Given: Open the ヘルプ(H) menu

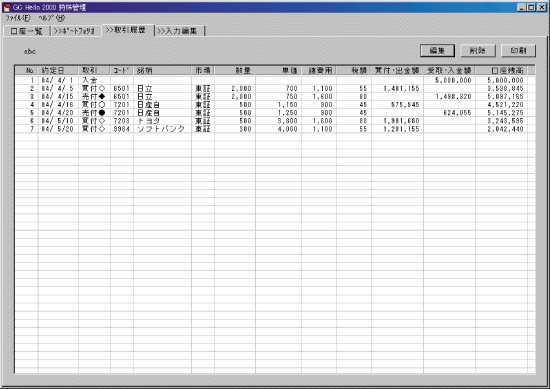Looking at the screenshot, I should (x=52, y=18).
